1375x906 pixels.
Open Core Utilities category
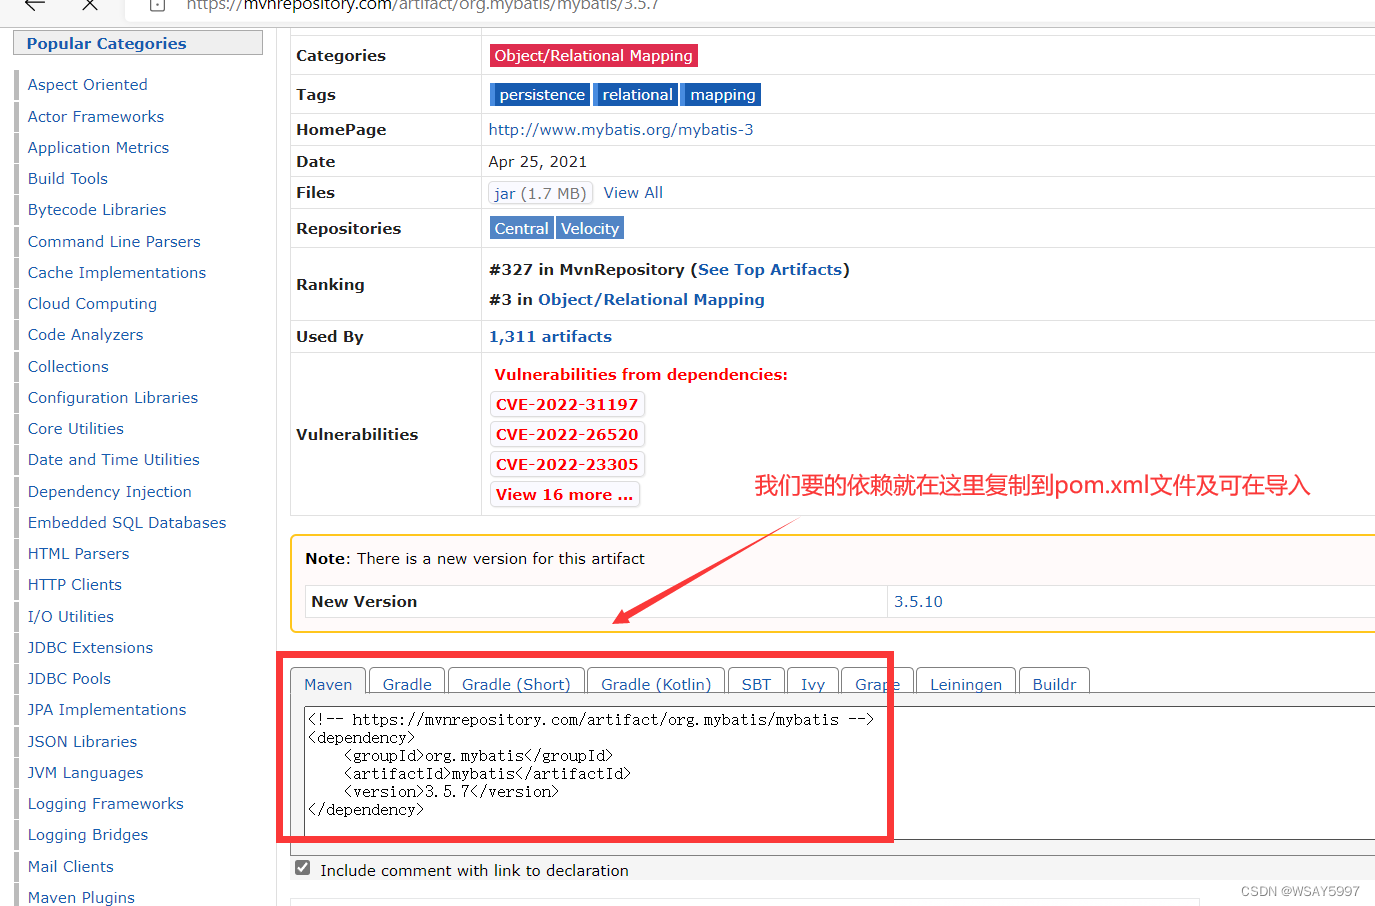pyautogui.click(x=76, y=429)
